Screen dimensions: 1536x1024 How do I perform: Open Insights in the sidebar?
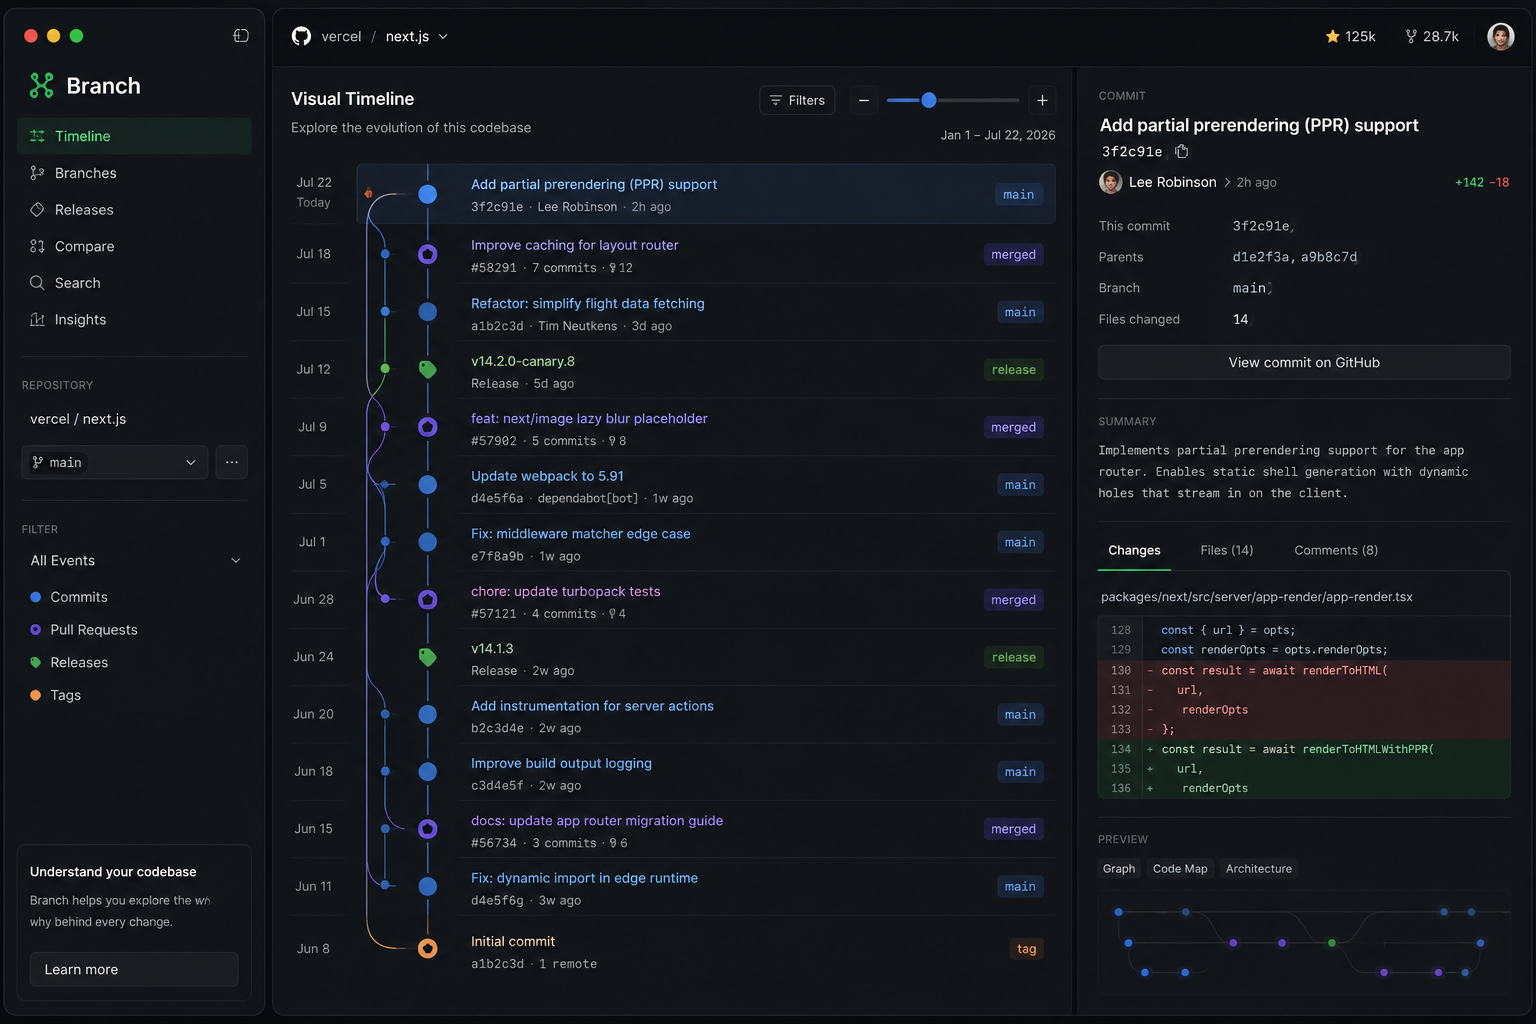pyautogui.click(x=134, y=320)
